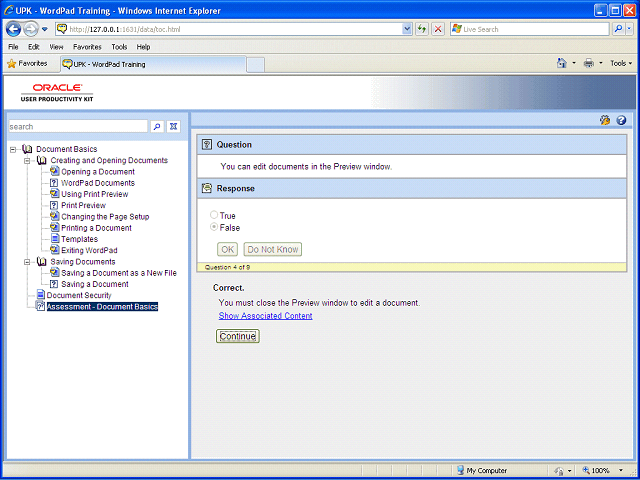Select Assessment - Document Basics item
Image resolution: width=640 pixels, height=480 pixels.
coord(102,307)
